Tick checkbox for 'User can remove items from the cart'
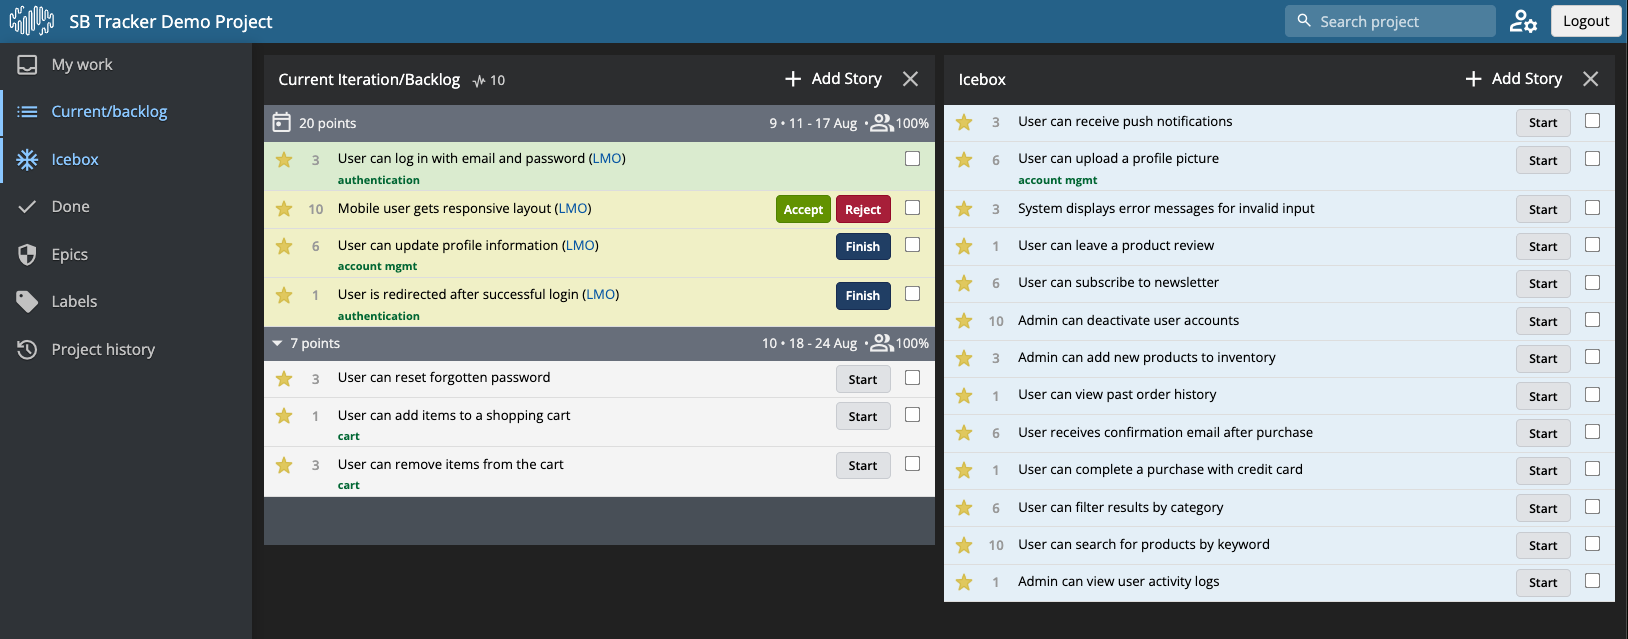The image size is (1628, 639). [912, 463]
